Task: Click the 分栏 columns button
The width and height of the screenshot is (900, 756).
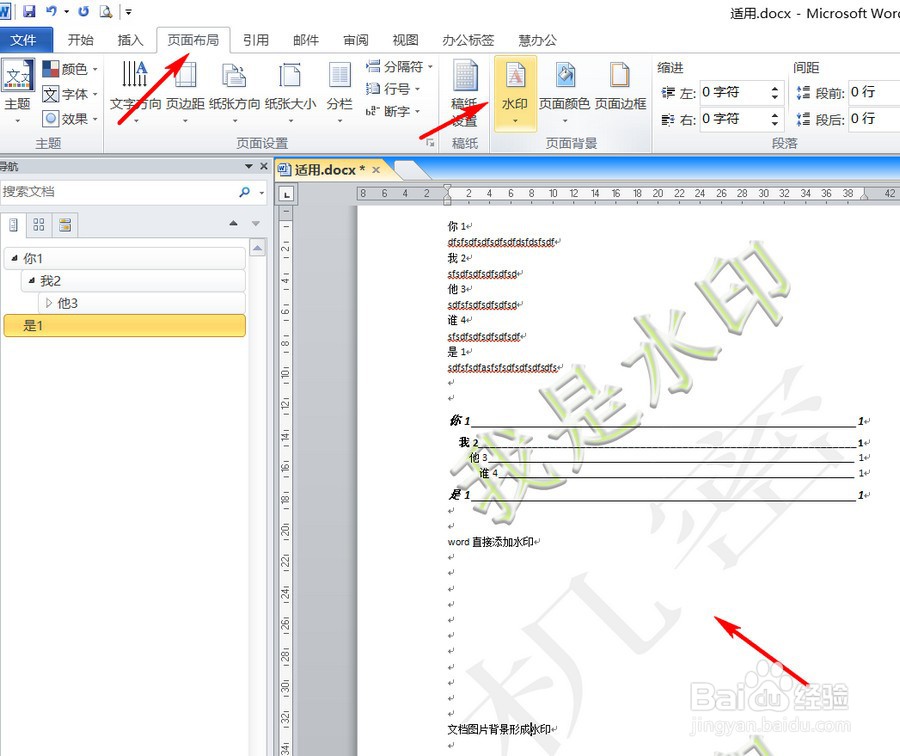Action: pos(339,91)
